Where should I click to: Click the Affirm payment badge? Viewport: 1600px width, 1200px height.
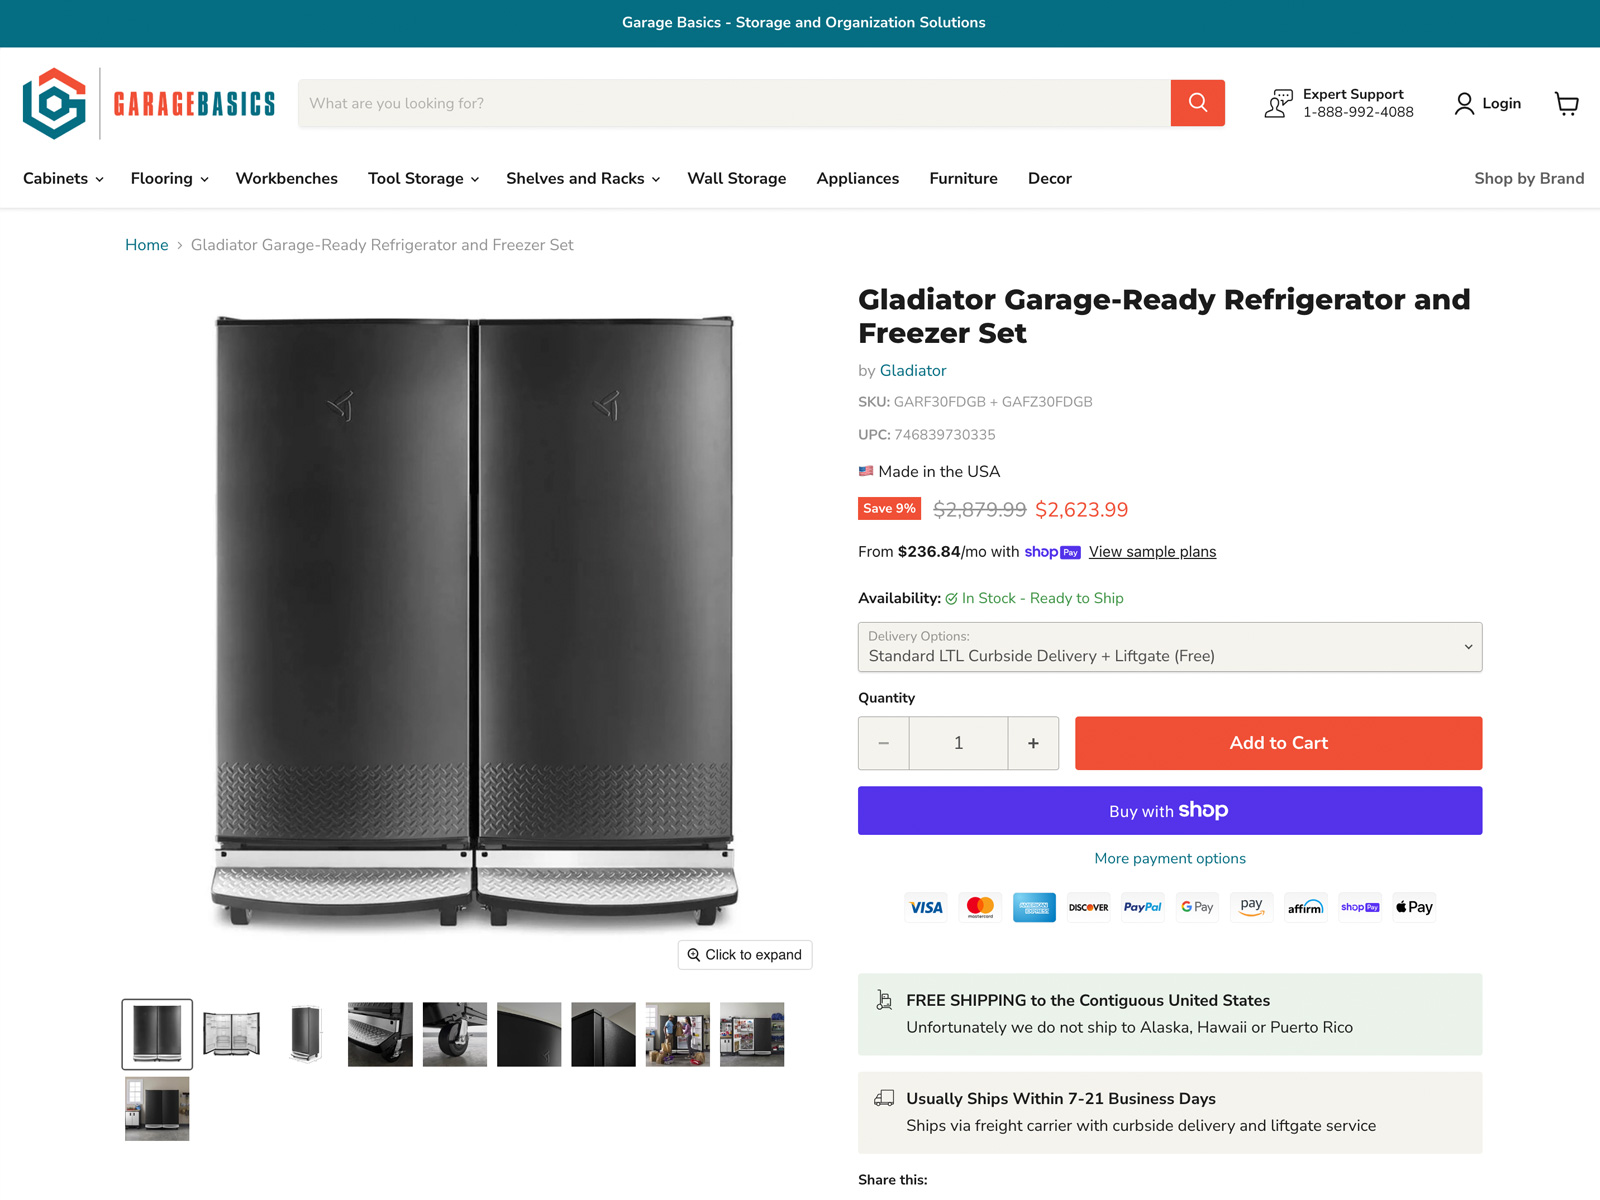pyautogui.click(x=1305, y=907)
